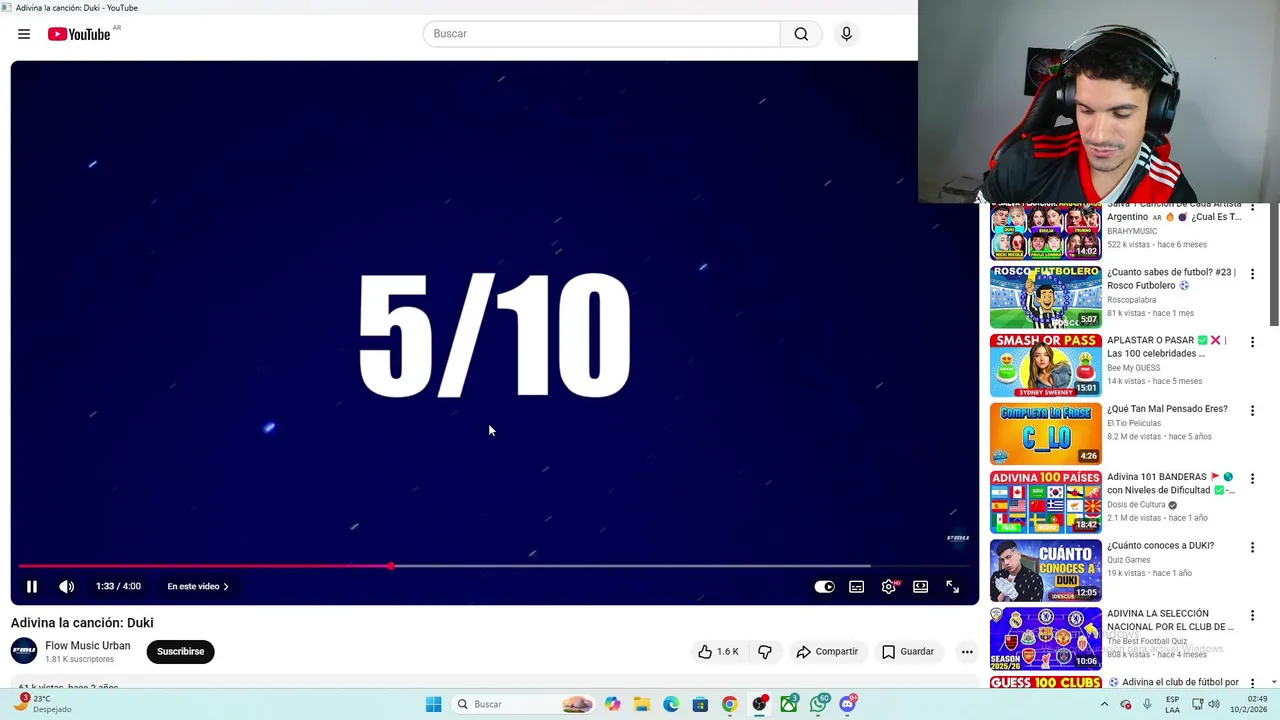Toggle subtitles on the video

click(x=857, y=587)
